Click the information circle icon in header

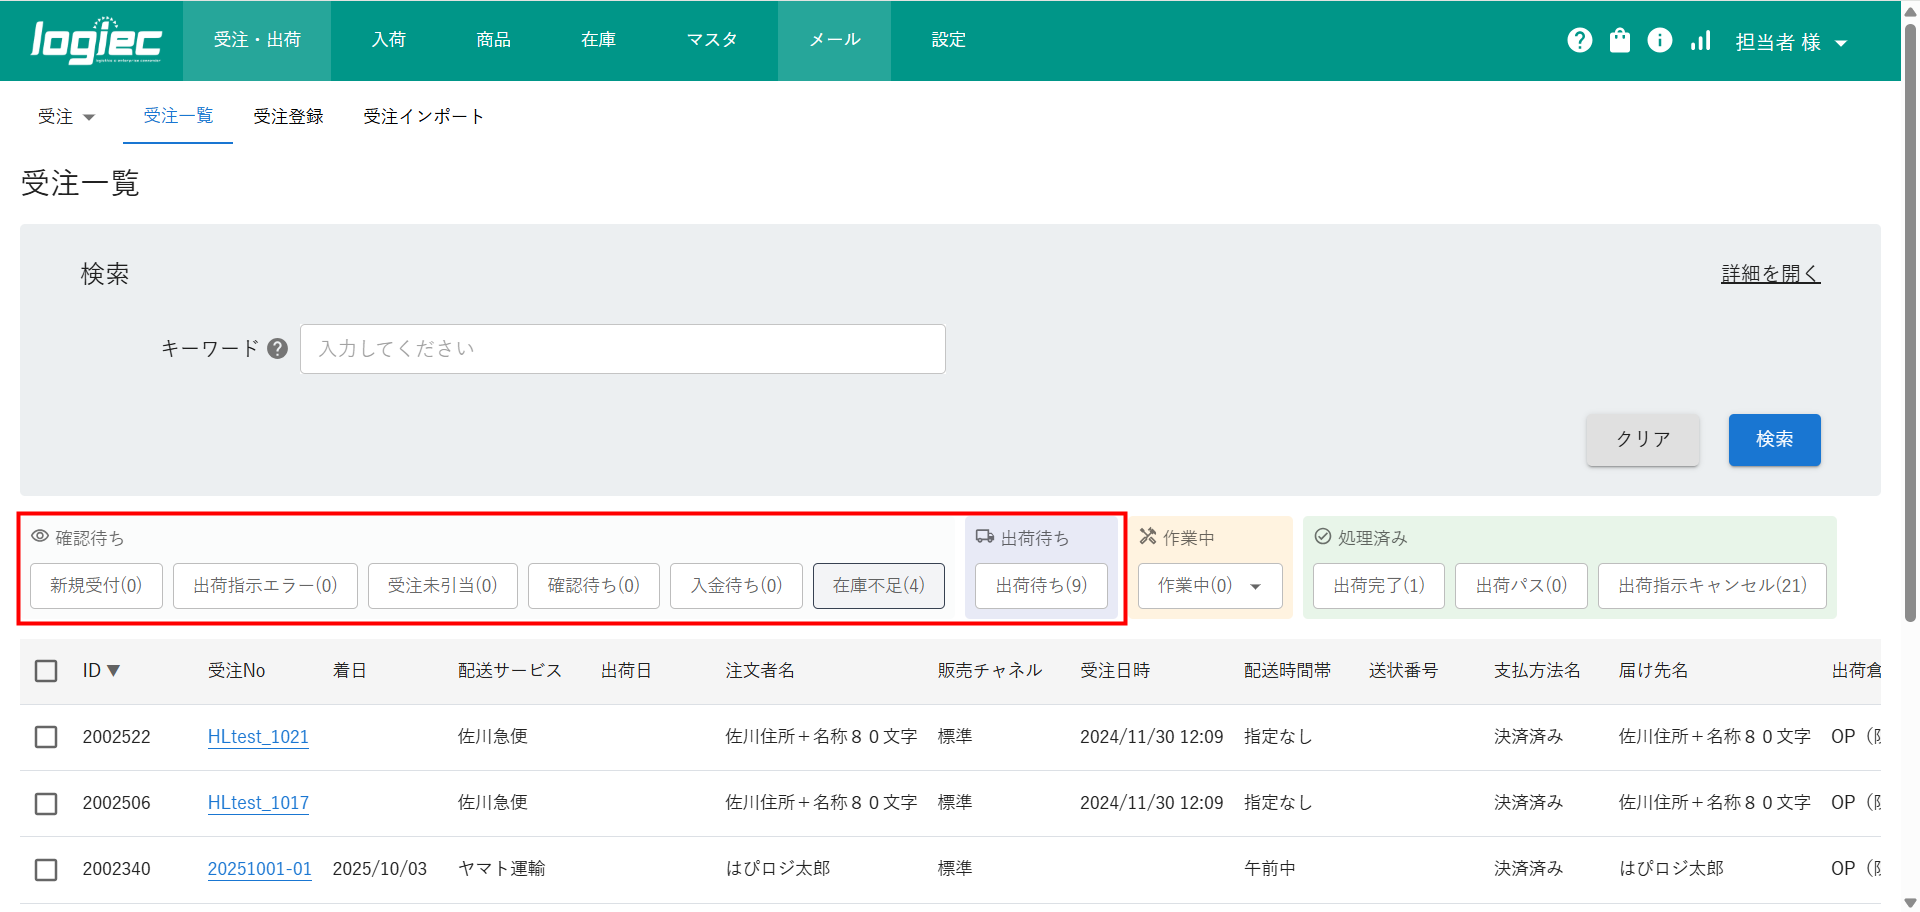tap(1659, 40)
